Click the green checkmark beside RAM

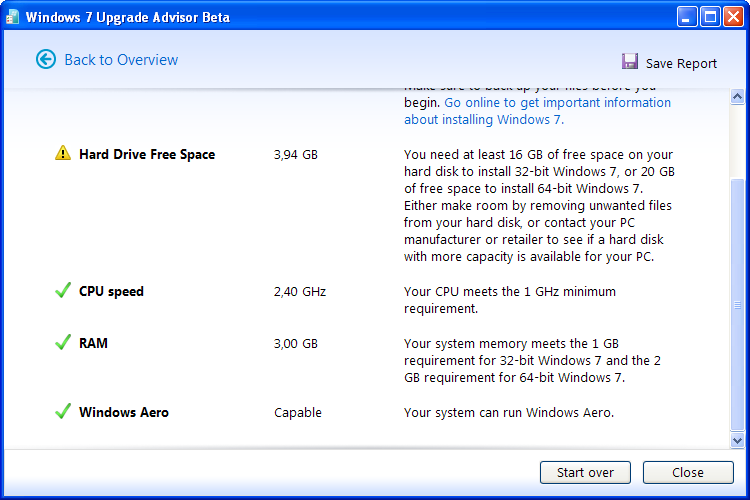pos(63,342)
